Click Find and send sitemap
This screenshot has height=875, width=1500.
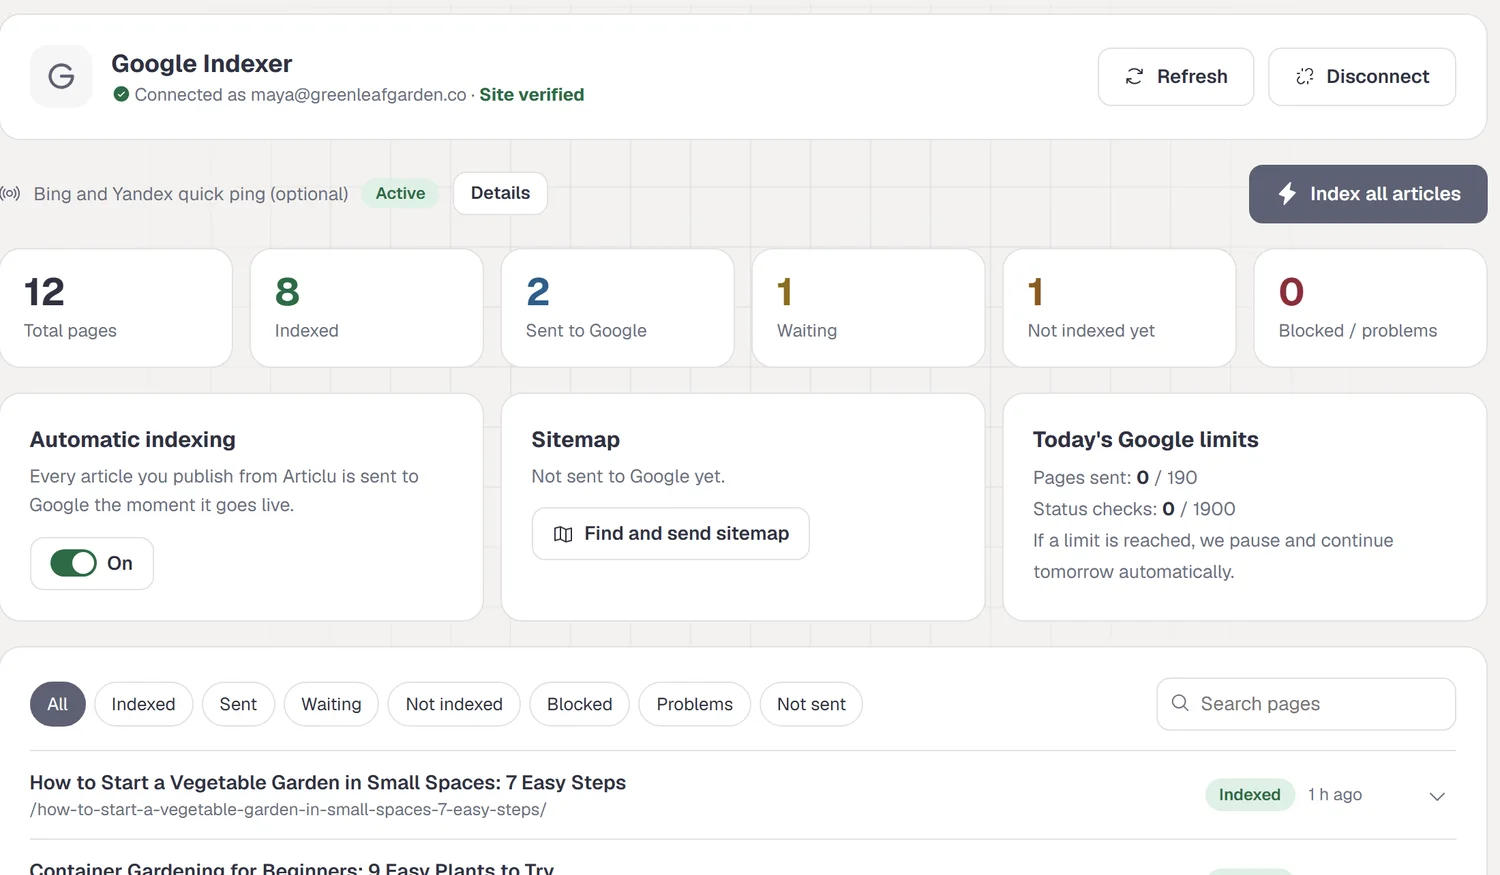[x=671, y=534]
